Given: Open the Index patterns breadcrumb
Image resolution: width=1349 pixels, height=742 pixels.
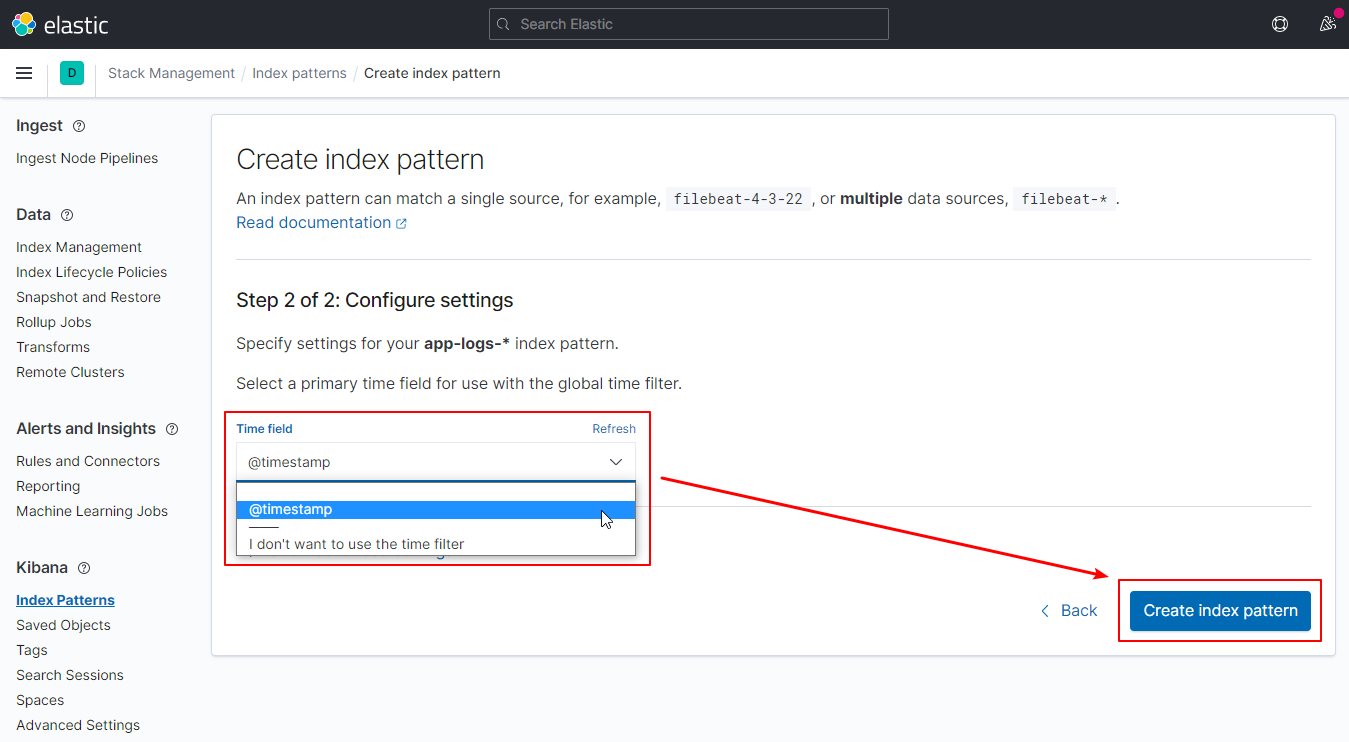Looking at the screenshot, I should pyautogui.click(x=299, y=73).
